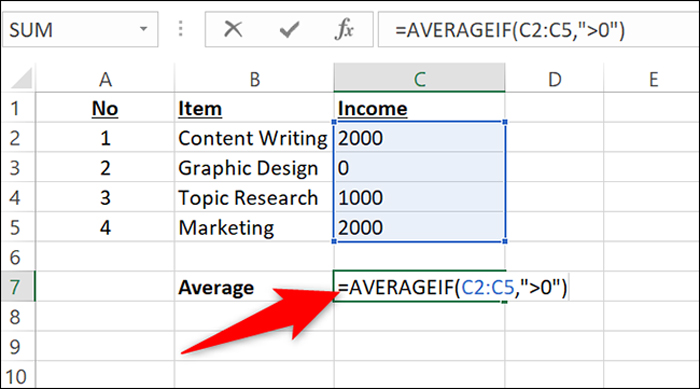The height and width of the screenshot is (389, 700).
Task: Select row 3 header
Action: point(18,168)
